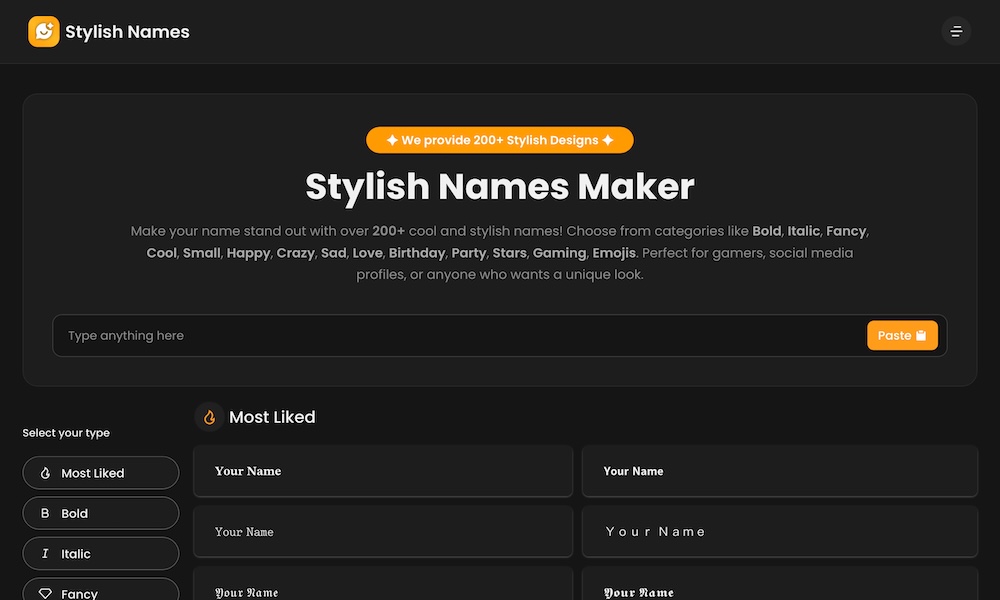This screenshot has width=1000, height=600.
Task: Choose the typewriter-style 'Your Name' card
Action: (383, 532)
